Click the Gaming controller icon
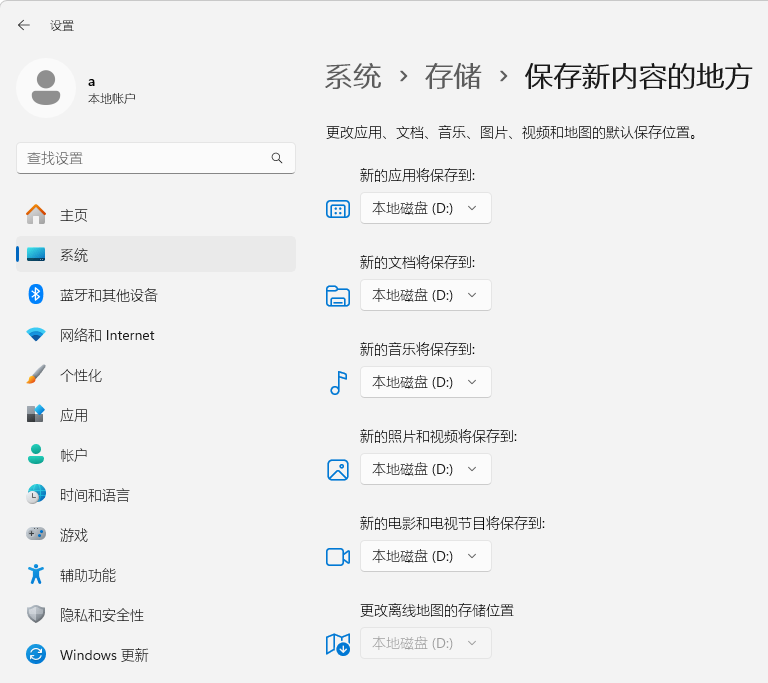Image resolution: width=768 pixels, height=683 pixels. point(36,534)
